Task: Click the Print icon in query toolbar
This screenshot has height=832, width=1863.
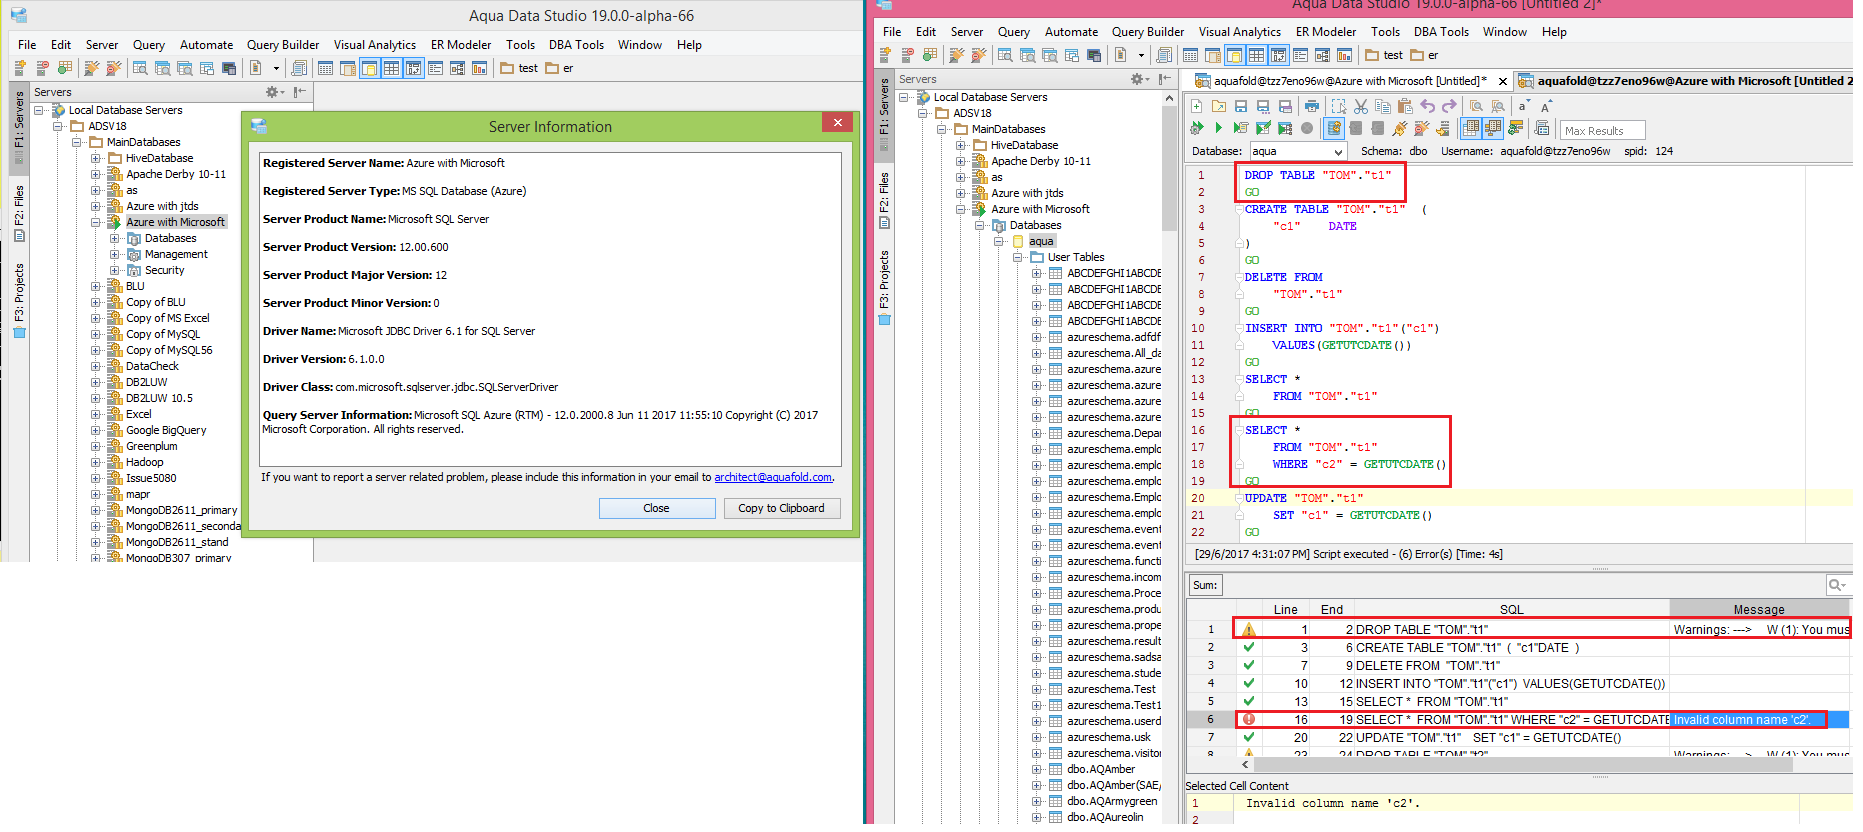Action: [x=1312, y=106]
